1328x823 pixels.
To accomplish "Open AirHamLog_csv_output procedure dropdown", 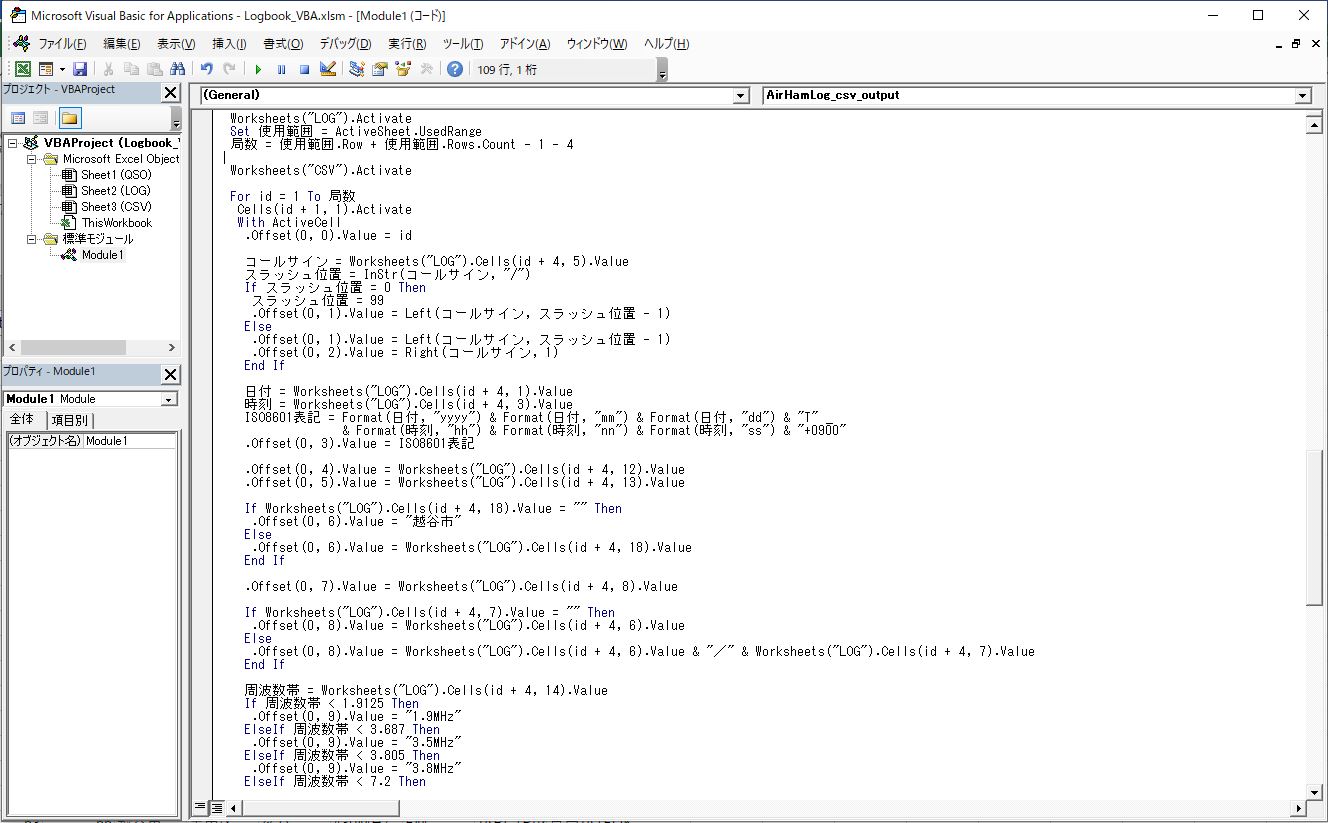I will [x=1303, y=96].
